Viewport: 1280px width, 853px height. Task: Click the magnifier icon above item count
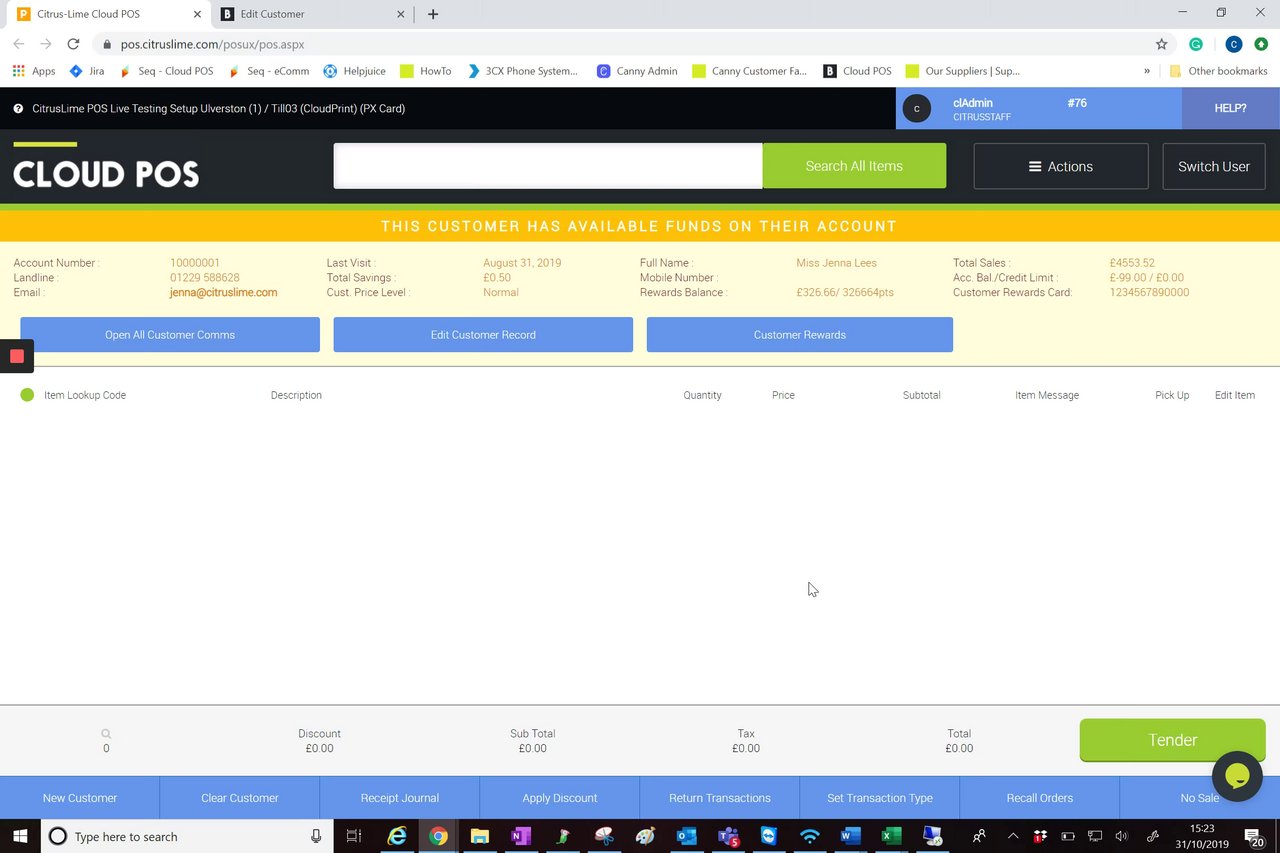click(106, 734)
